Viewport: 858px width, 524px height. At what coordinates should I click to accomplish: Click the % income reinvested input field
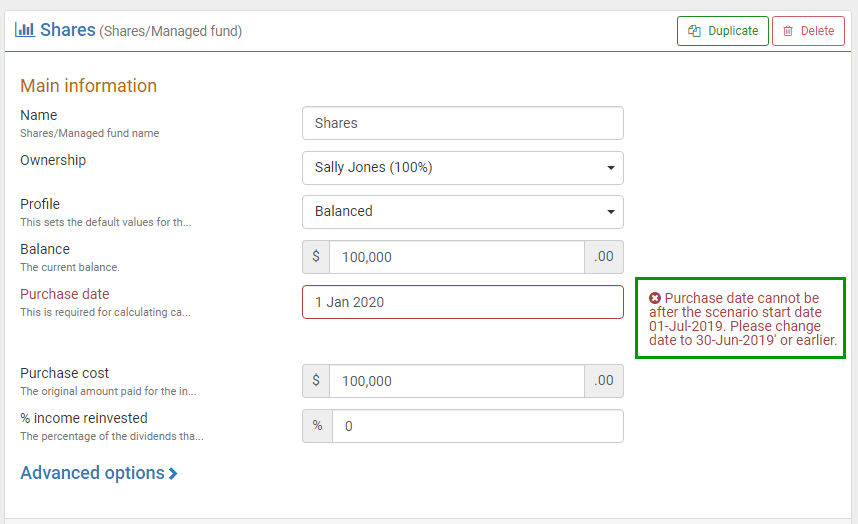click(x=477, y=426)
